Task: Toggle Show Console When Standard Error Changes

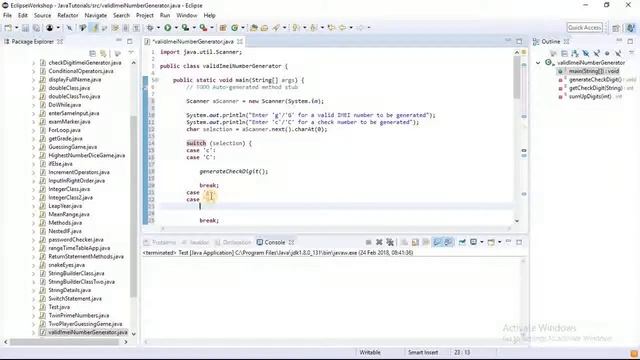Action: pyautogui.click(x=448, y=242)
